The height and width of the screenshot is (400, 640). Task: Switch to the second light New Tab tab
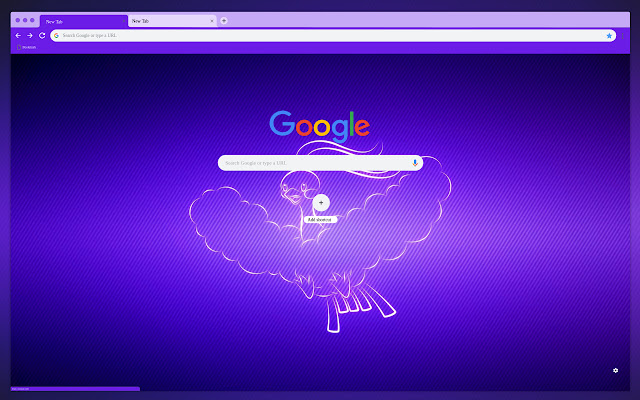tap(172, 21)
